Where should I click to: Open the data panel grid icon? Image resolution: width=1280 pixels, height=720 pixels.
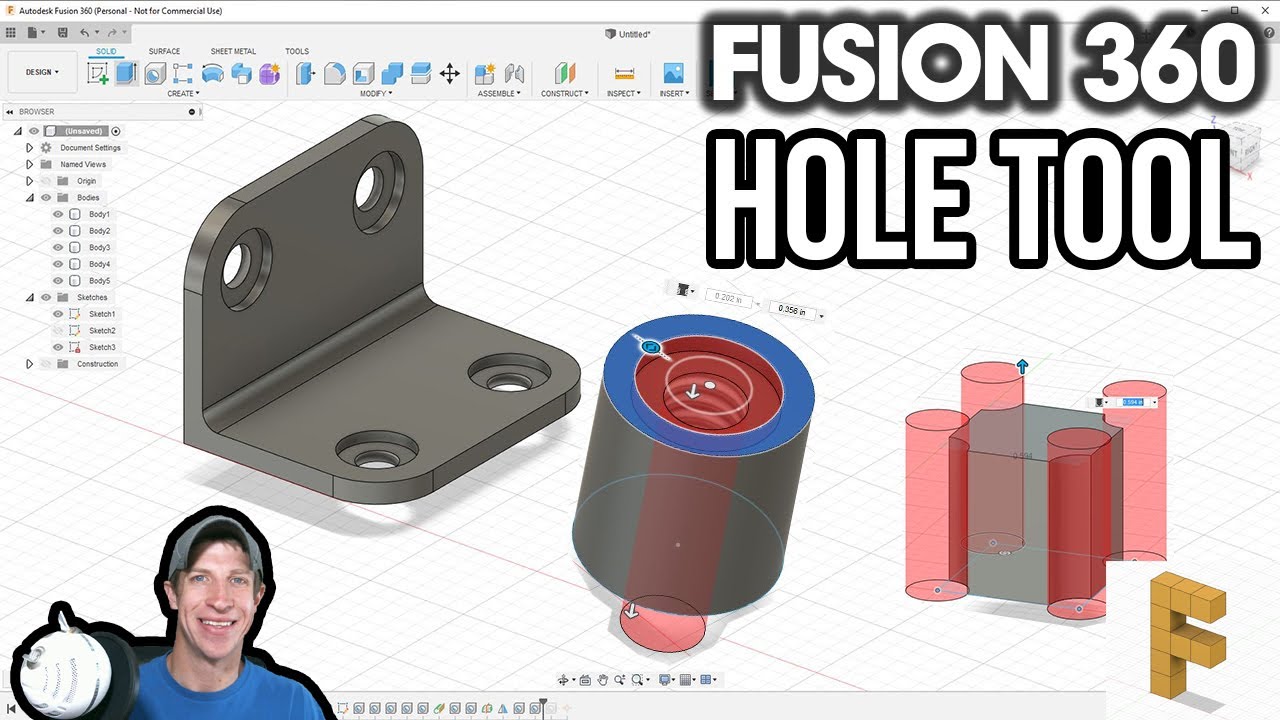(11, 32)
